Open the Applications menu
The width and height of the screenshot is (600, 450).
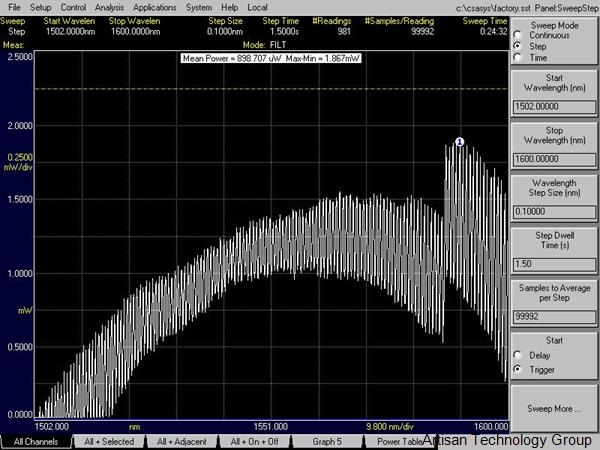coord(154,7)
